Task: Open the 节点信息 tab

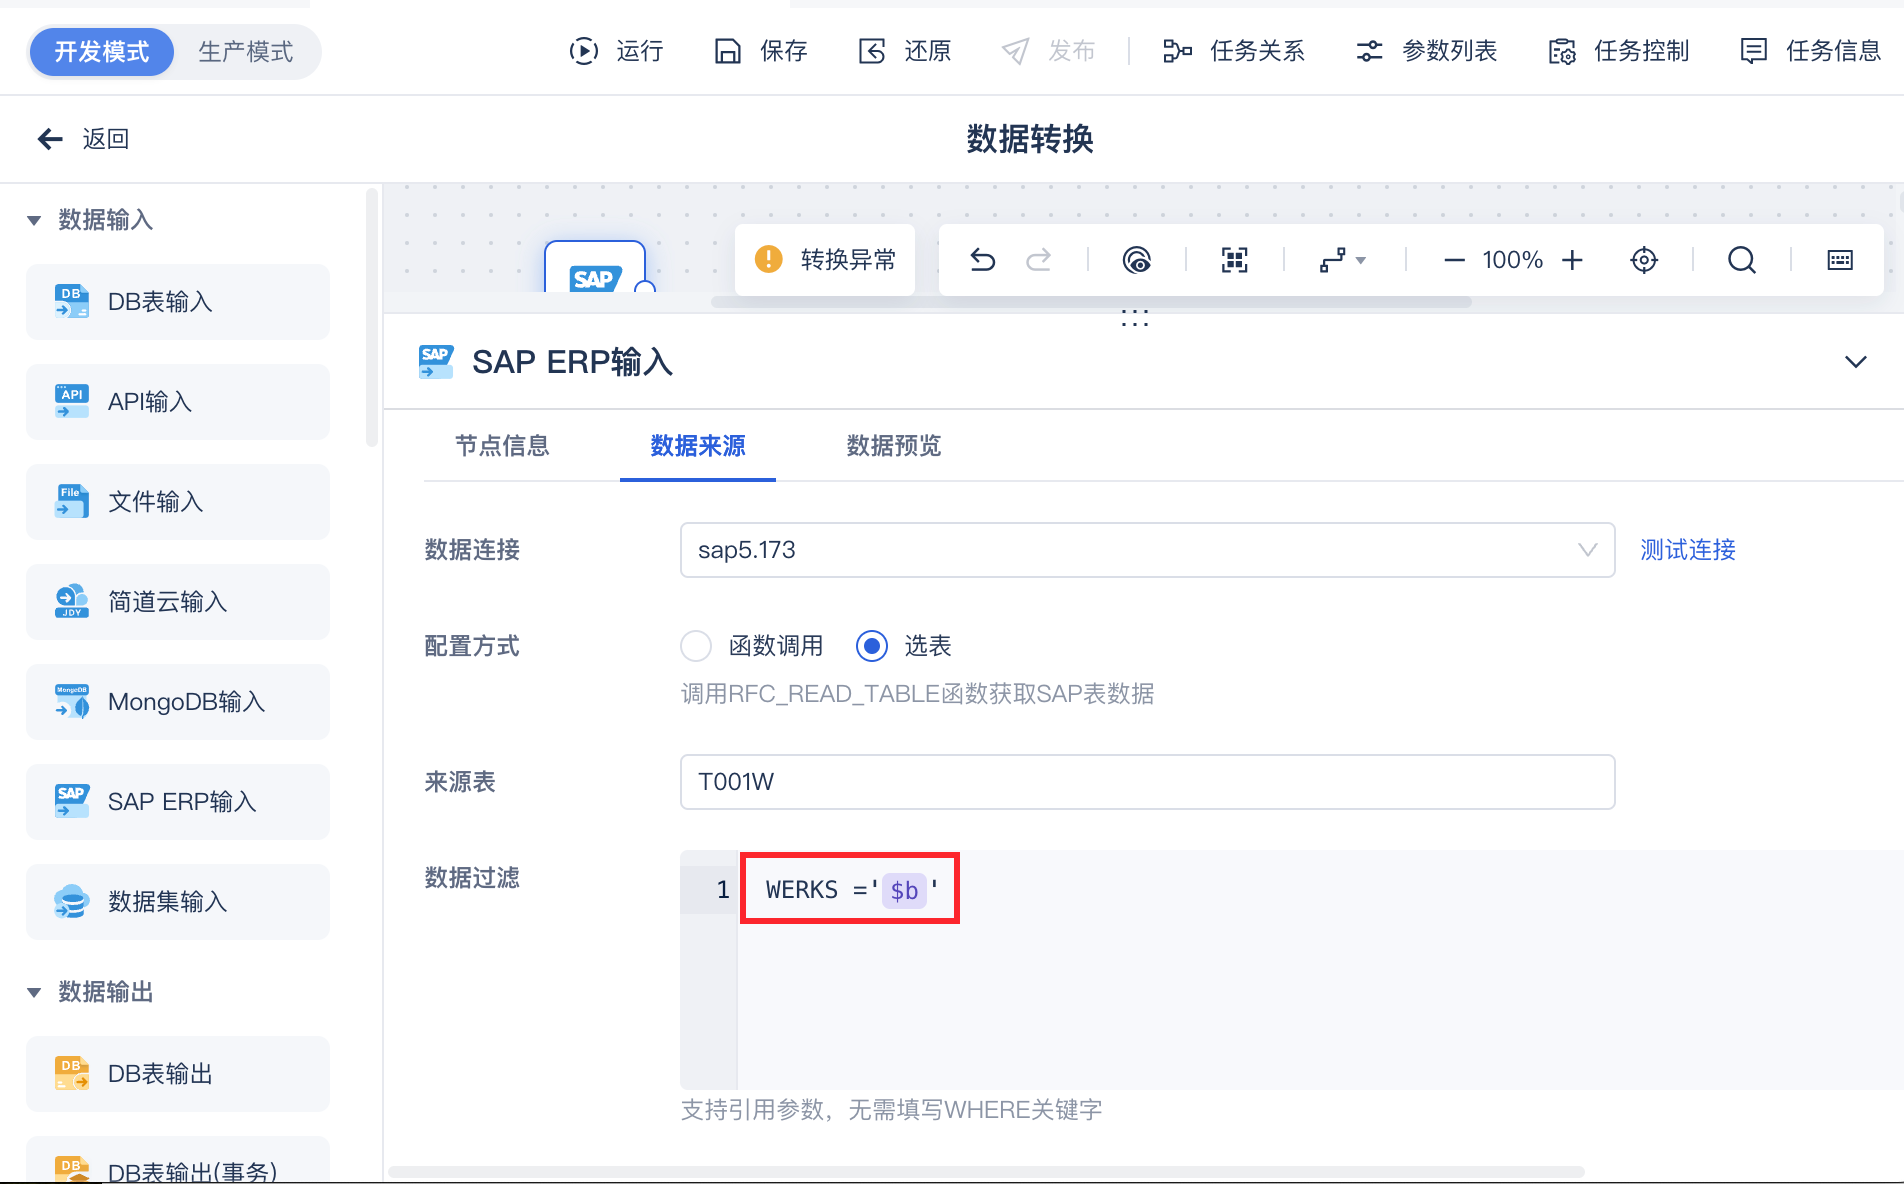Action: coord(502,446)
